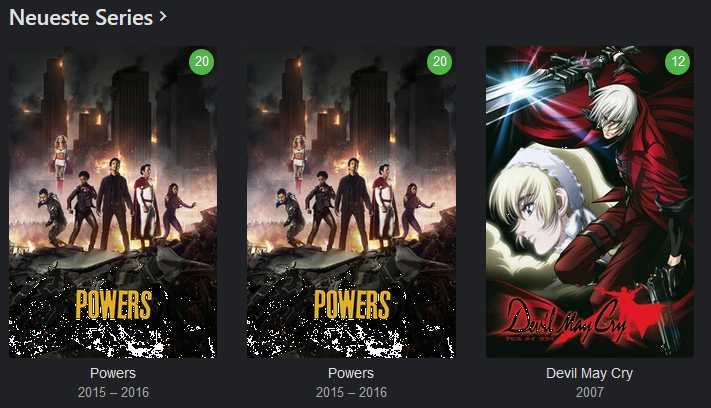Image resolution: width=711 pixels, height=408 pixels.
Task: Click the 2007 year under Devil May Cry
Action: tap(589, 392)
